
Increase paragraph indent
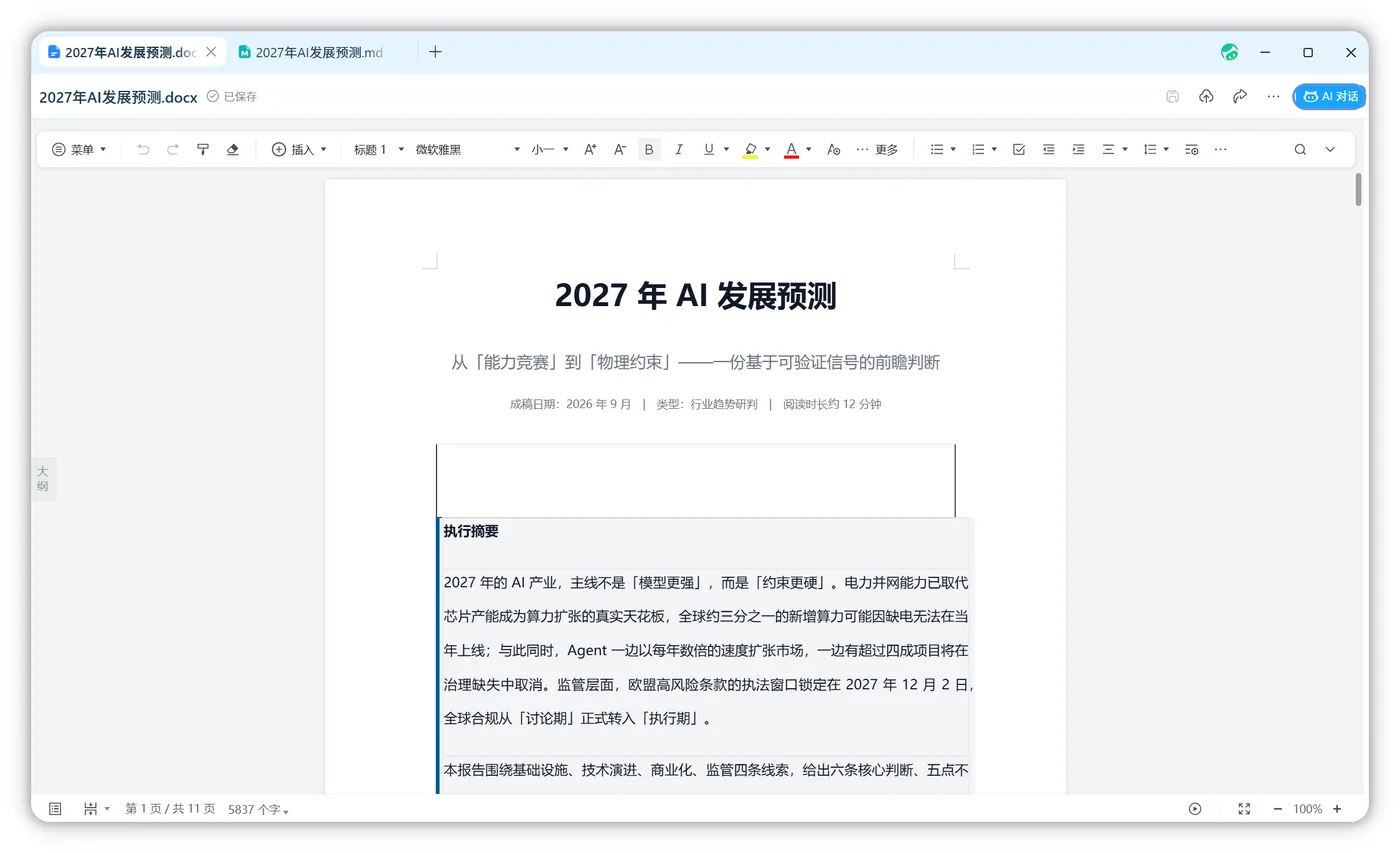click(1079, 149)
